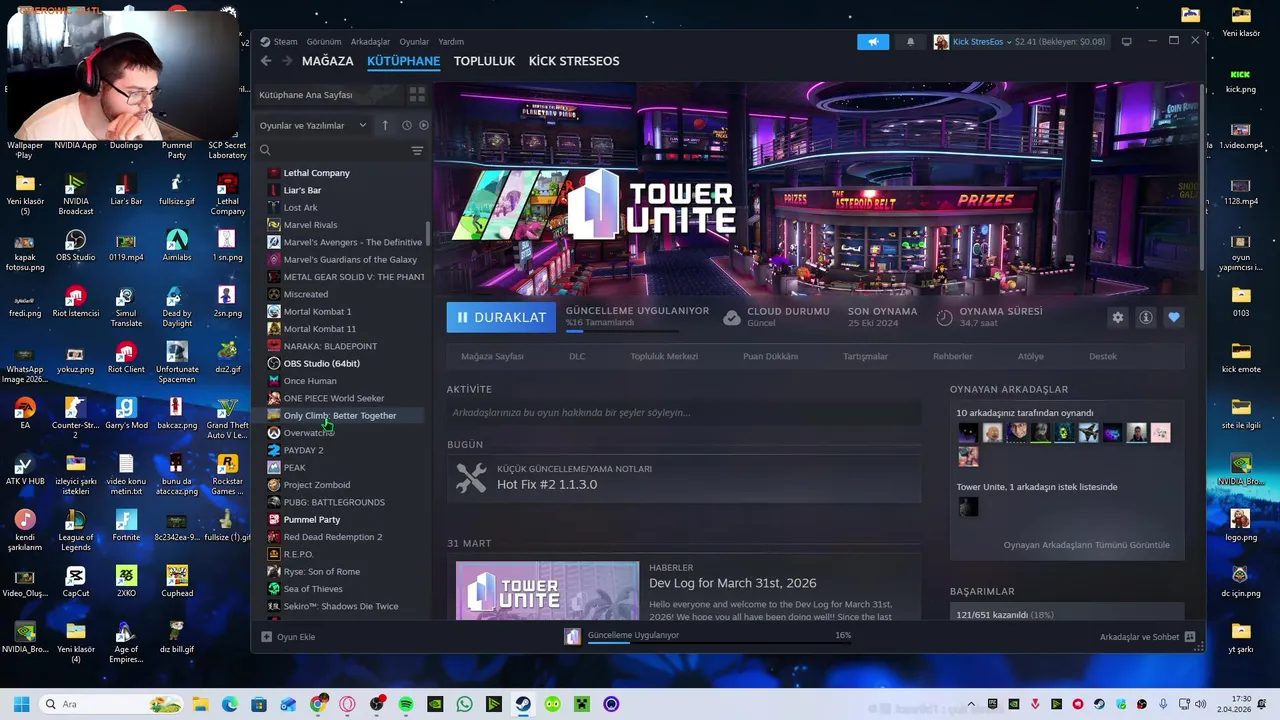Screen dimensions: 1280x720
Task: Open the Atölye link
Action: coord(1030,356)
